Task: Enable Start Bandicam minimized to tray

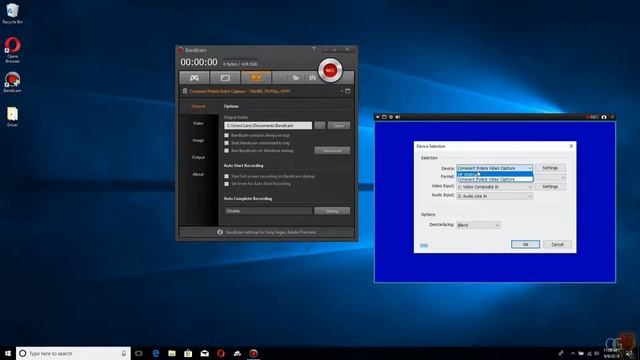Action: pos(227,143)
